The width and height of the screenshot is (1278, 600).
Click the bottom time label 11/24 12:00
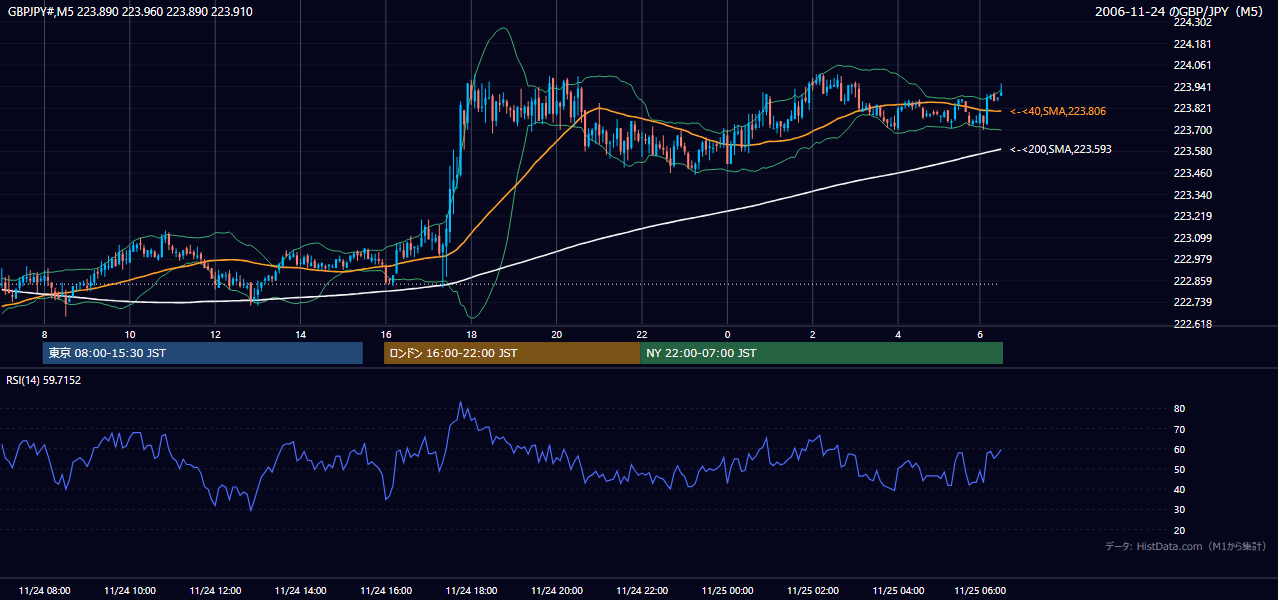[x=215, y=590]
